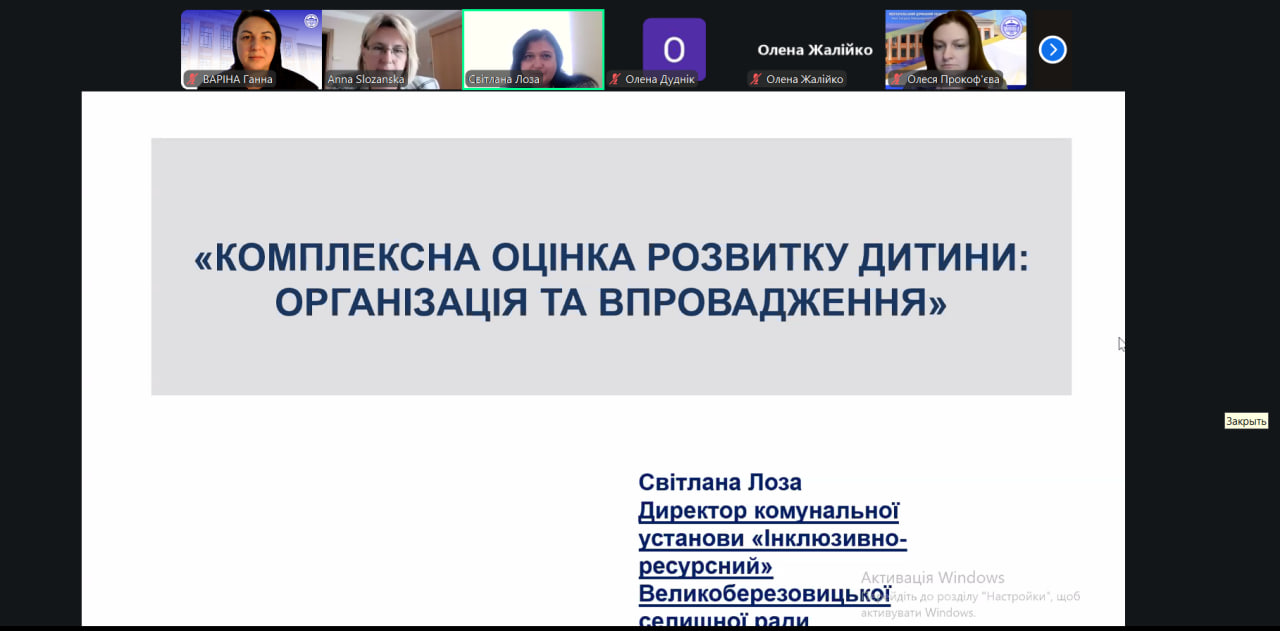The width and height of the screenshot is (1280, 631).
Task: Click the Закрыть tooltip label
Action: [1246, 421]
